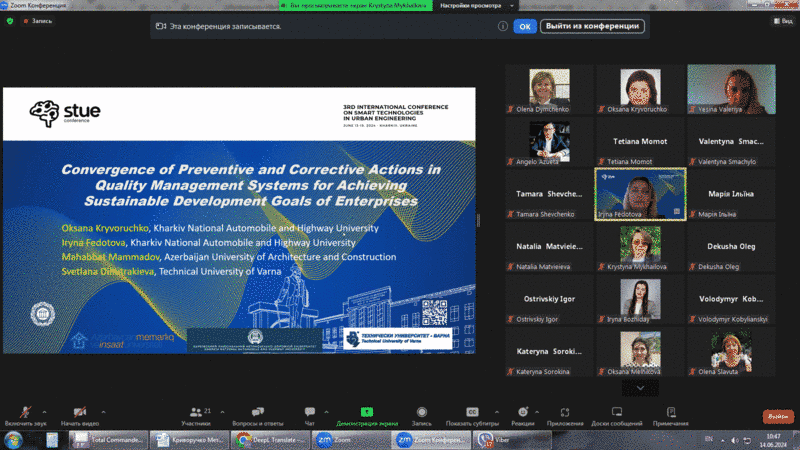
Task: Select Angelo Azueta video thumbnail
Action: click(x=549, y=142)
